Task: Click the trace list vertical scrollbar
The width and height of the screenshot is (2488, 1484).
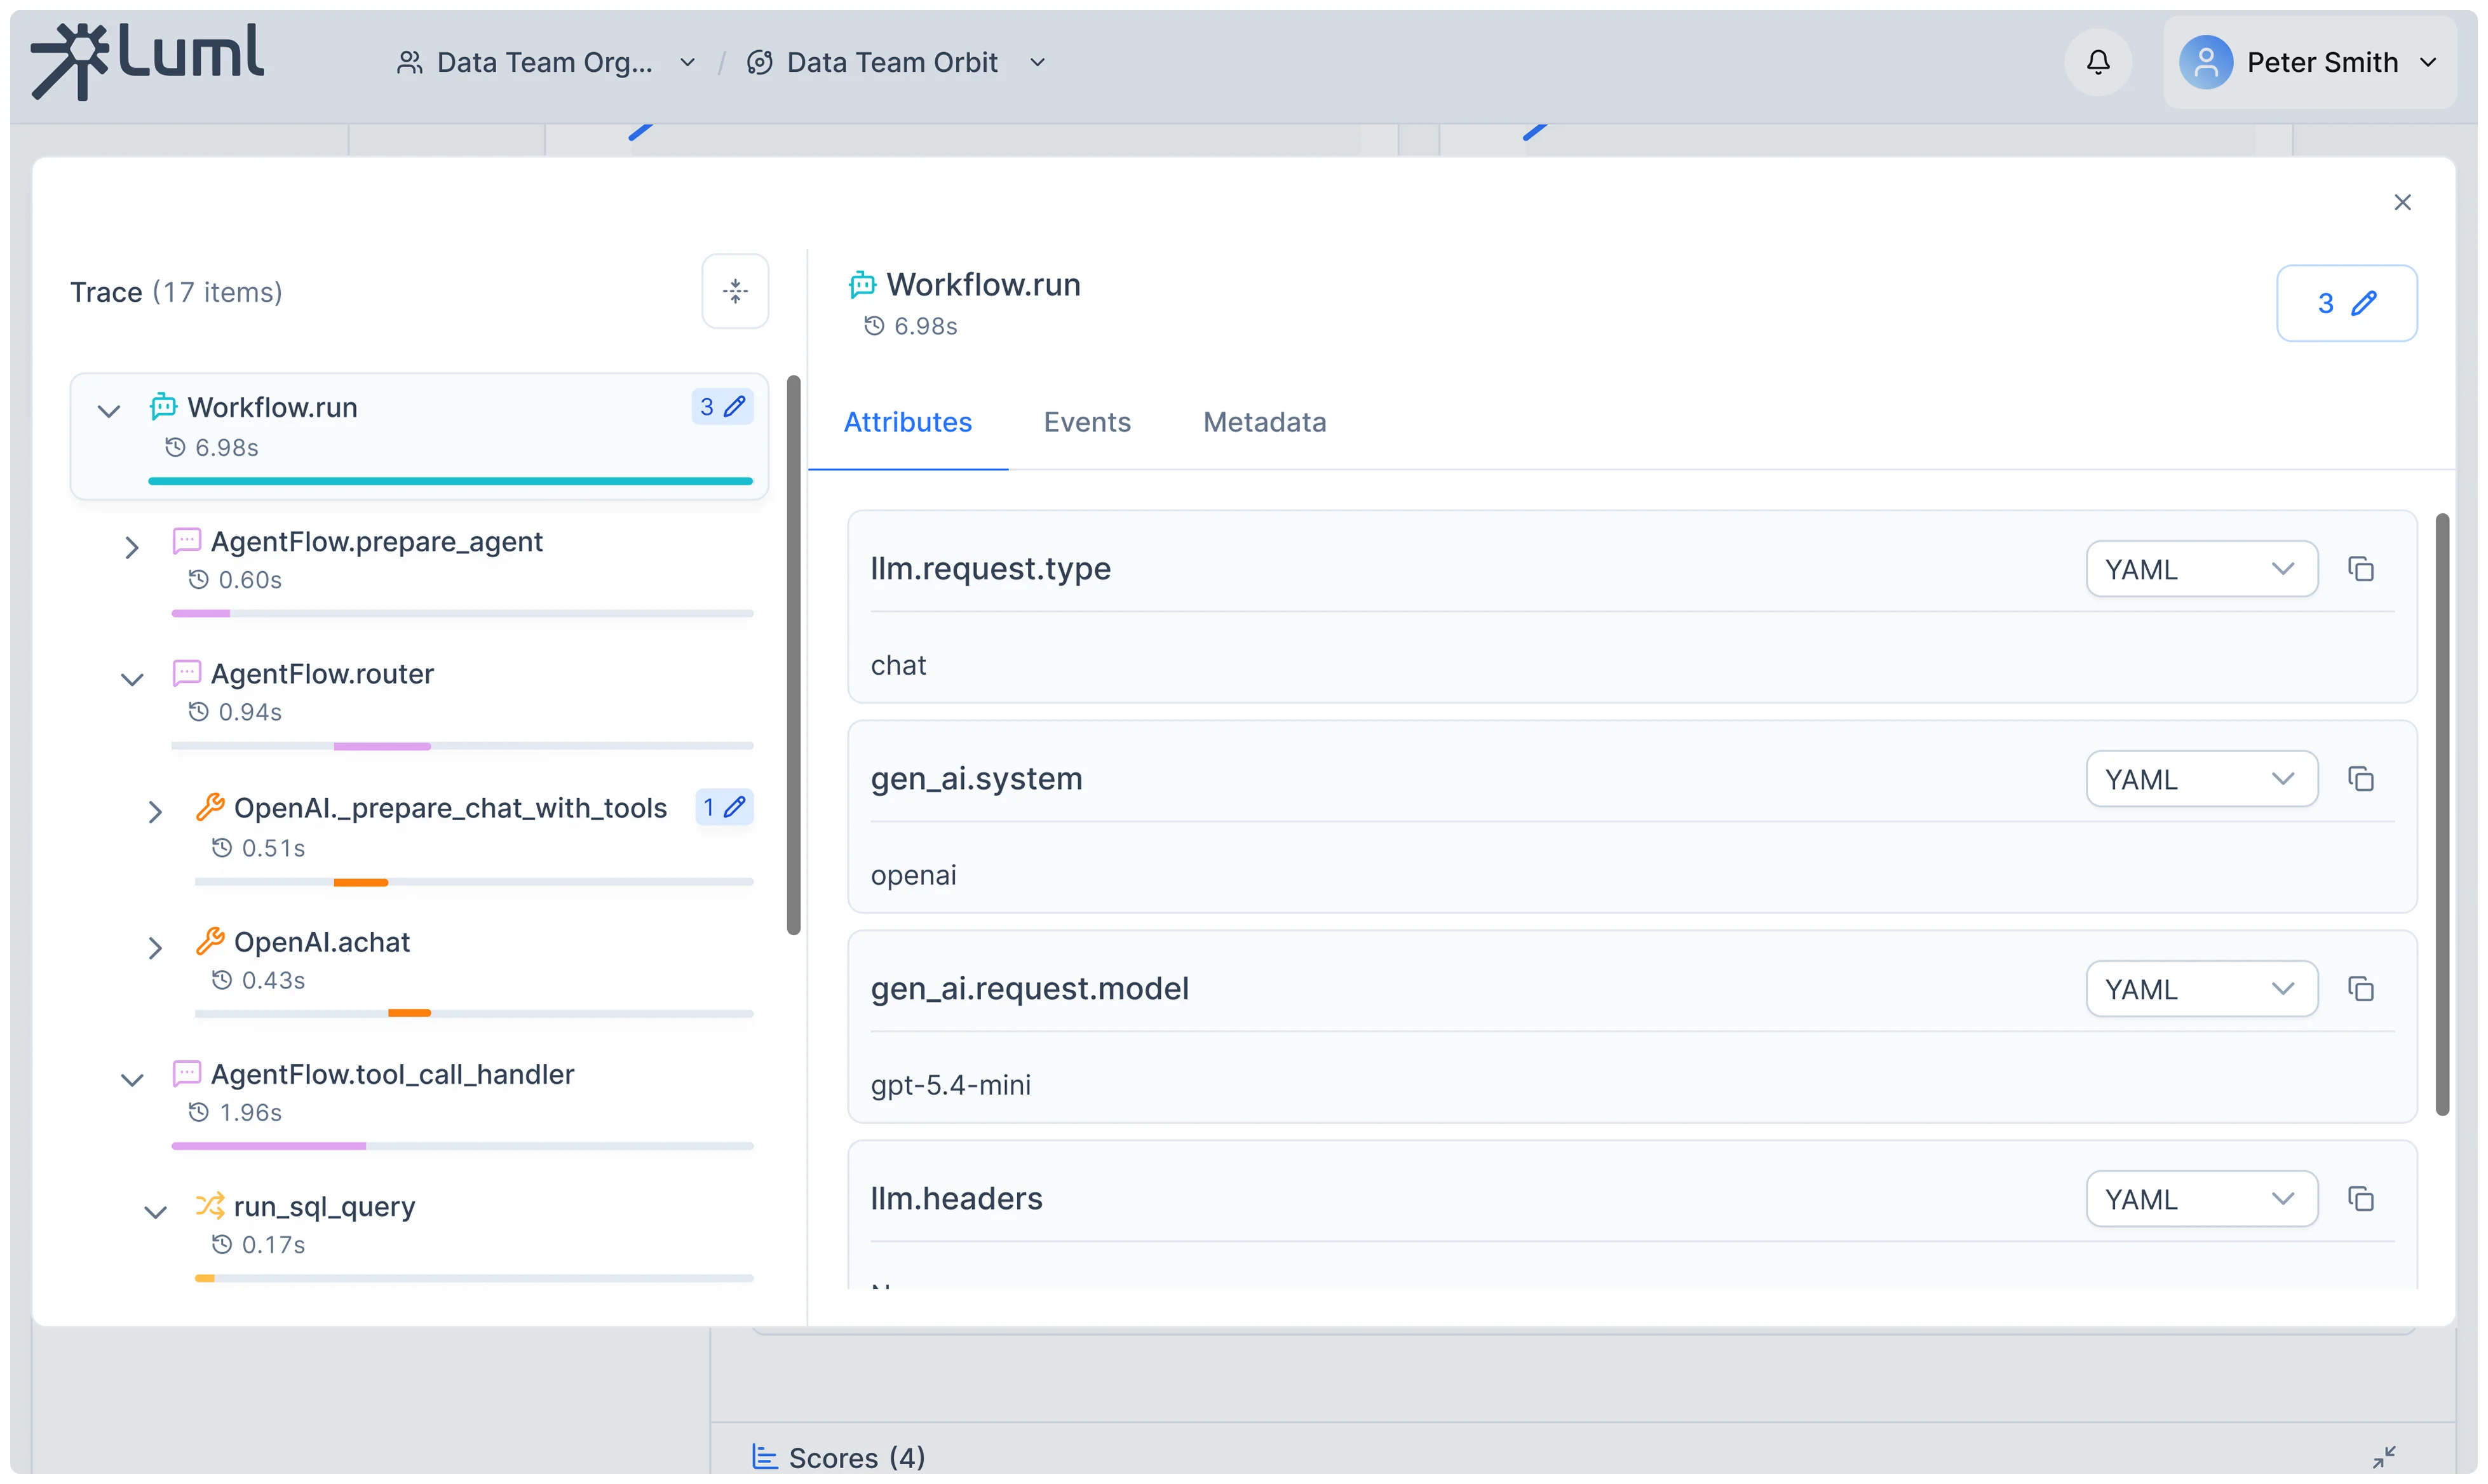Action: coord(793,655)
